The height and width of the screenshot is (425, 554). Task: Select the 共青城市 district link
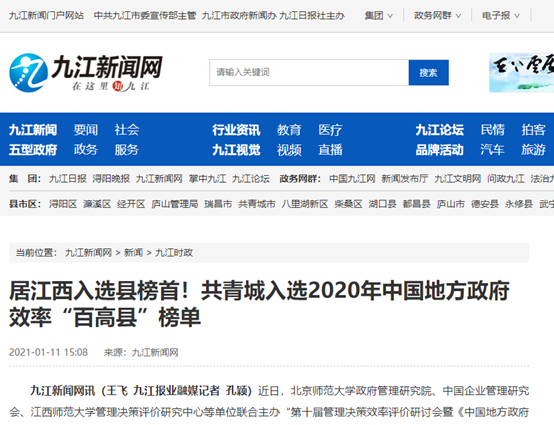(x=257, y=204)
